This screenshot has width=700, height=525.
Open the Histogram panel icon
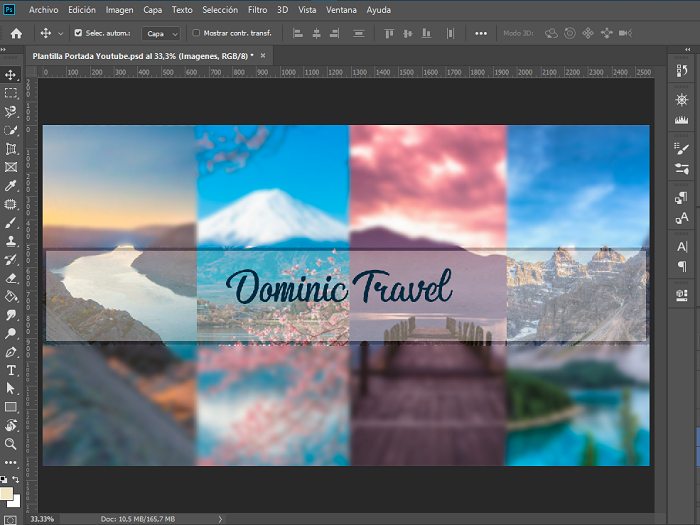[681, 120]
